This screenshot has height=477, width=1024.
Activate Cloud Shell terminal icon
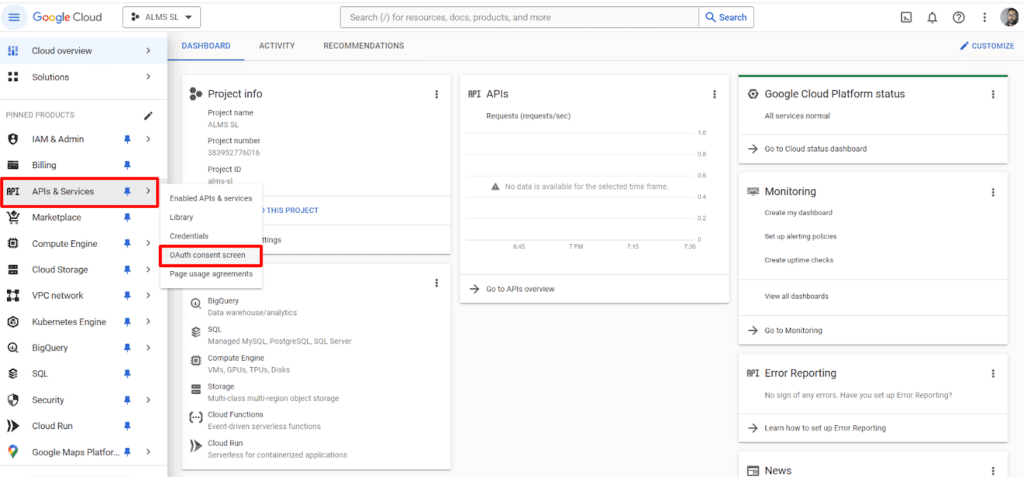point(906,18)
